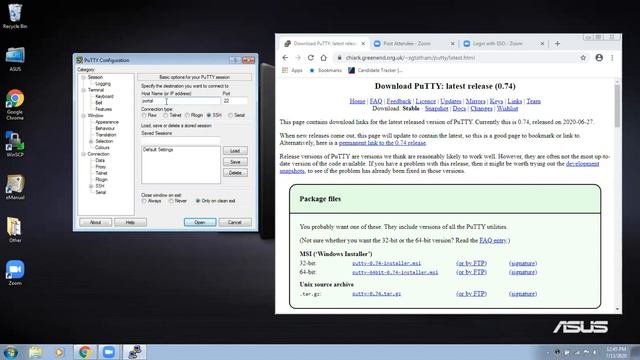Select the PuTTY taskbar icon
Screen dimensions: 640x360
click(x=134, y=352)
